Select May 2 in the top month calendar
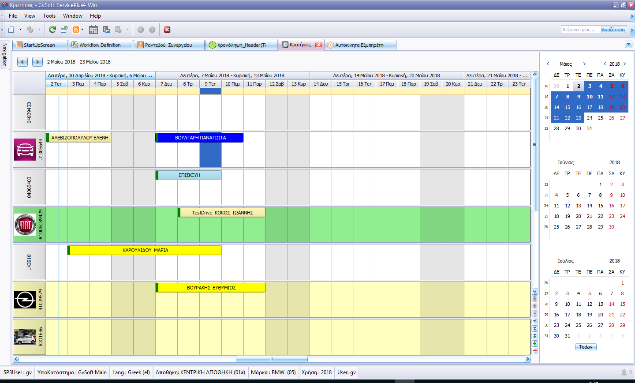Image resolution: width=635 pixels, height=383 pixels. click(x=579, y=86)
